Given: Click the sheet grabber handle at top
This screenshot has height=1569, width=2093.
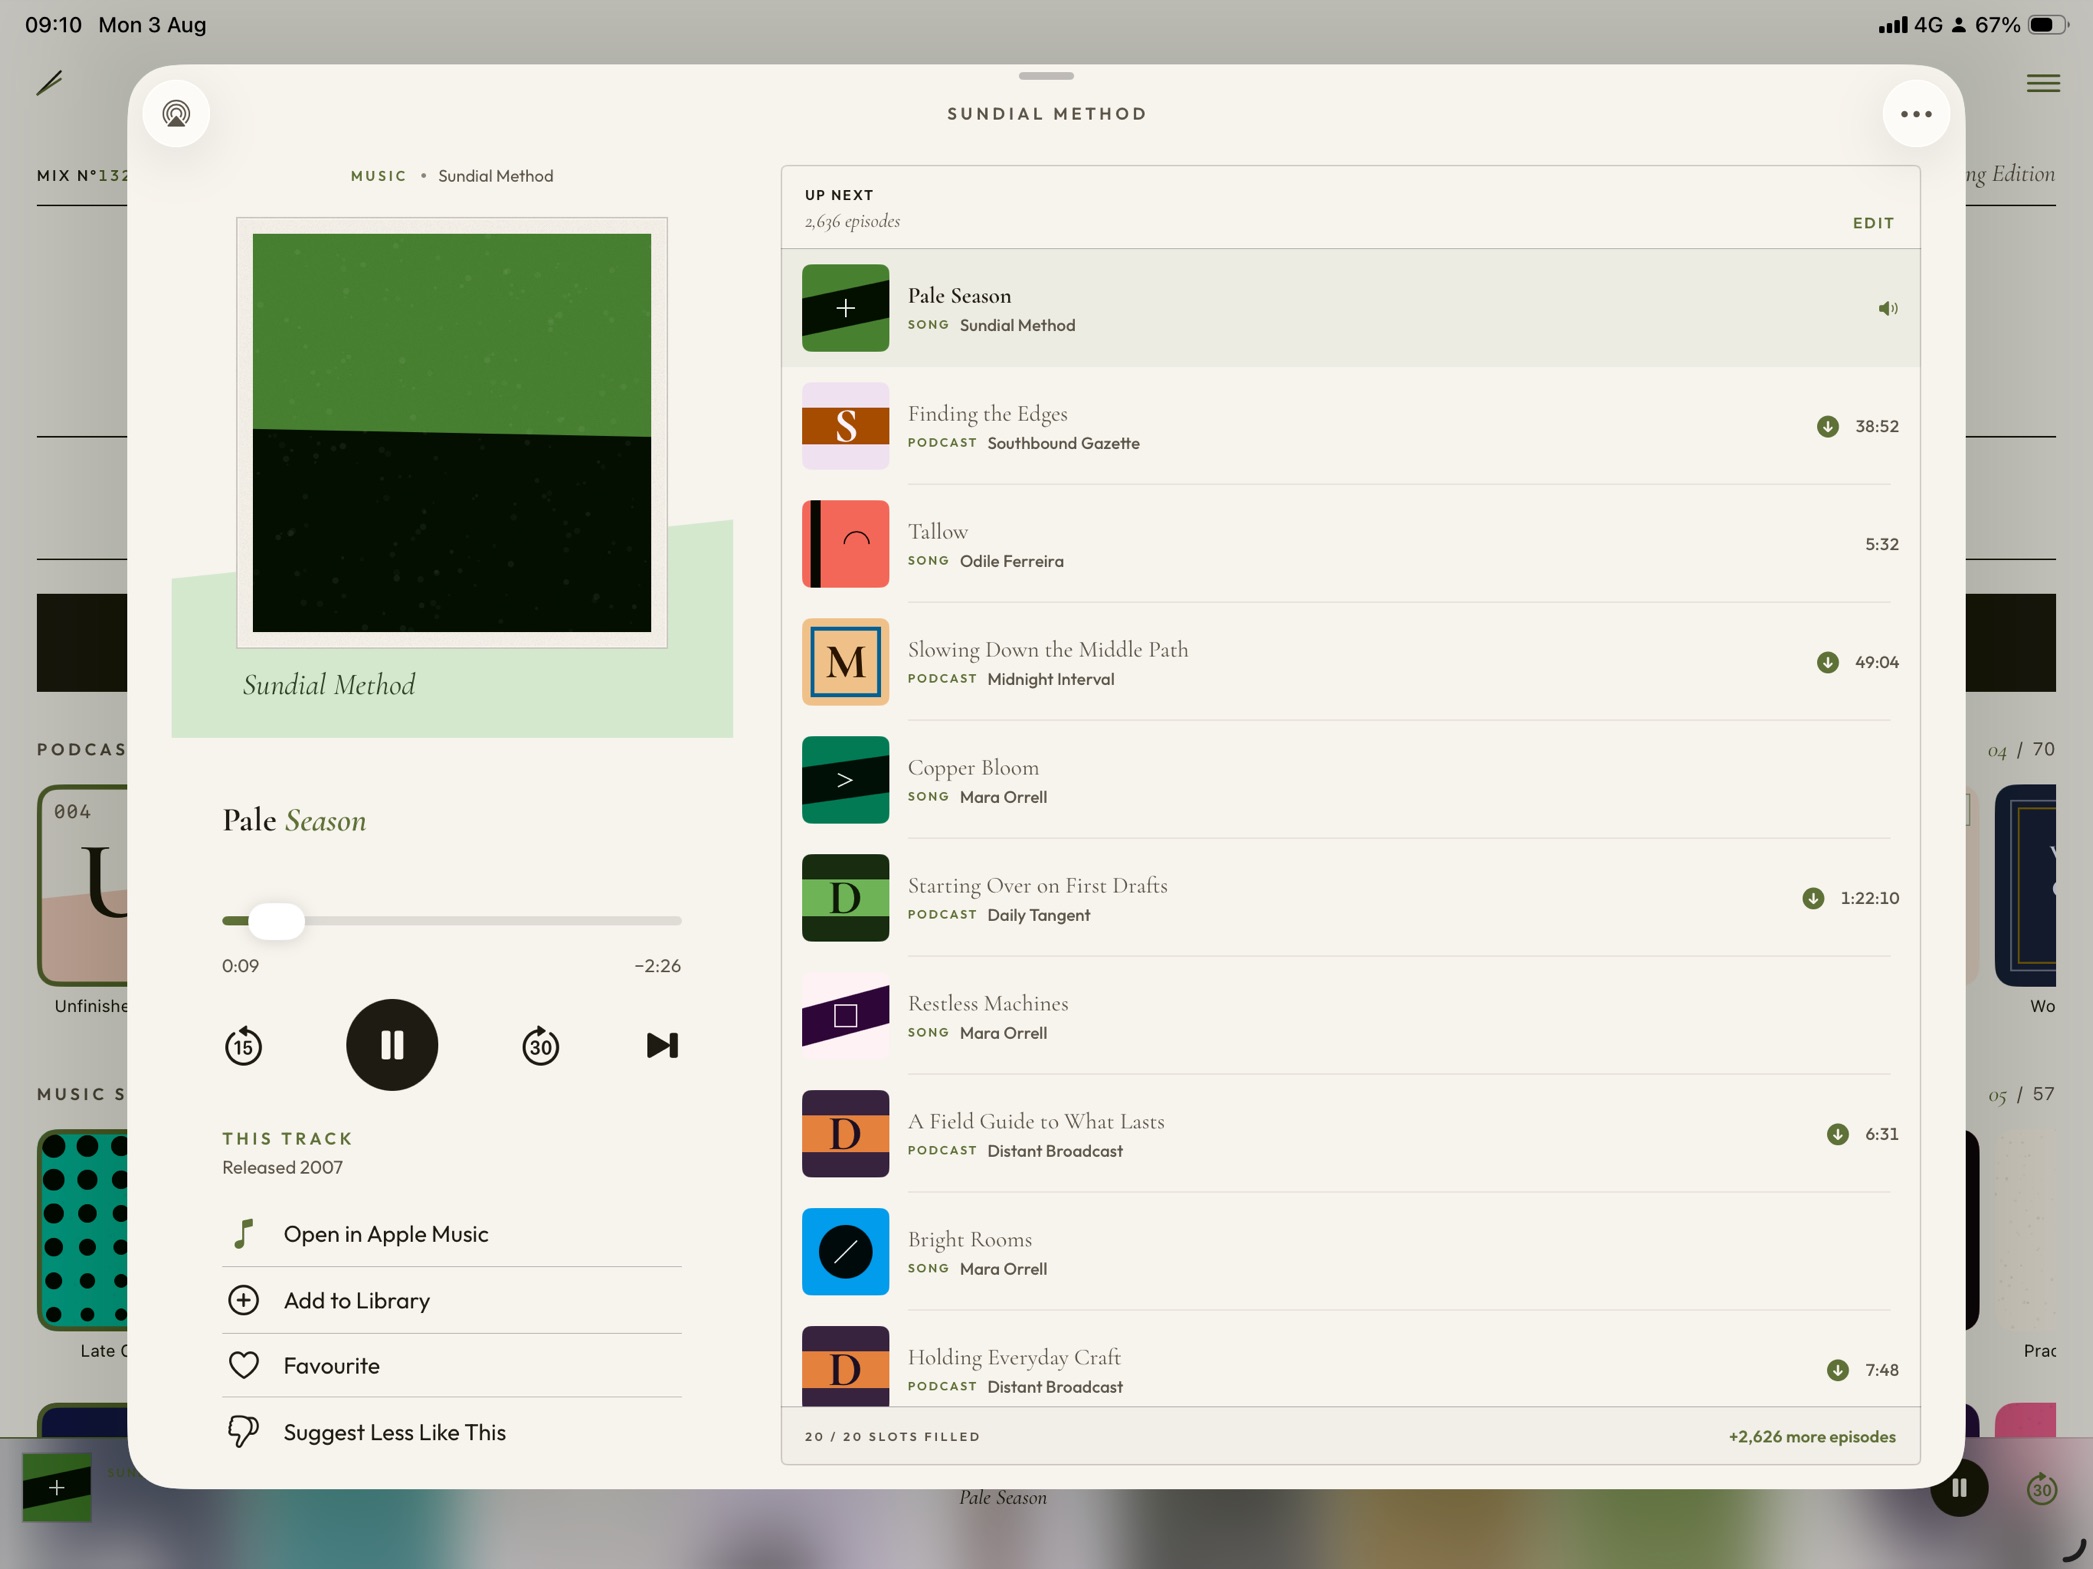Looking at the screenshot, I should point(1046,76).
